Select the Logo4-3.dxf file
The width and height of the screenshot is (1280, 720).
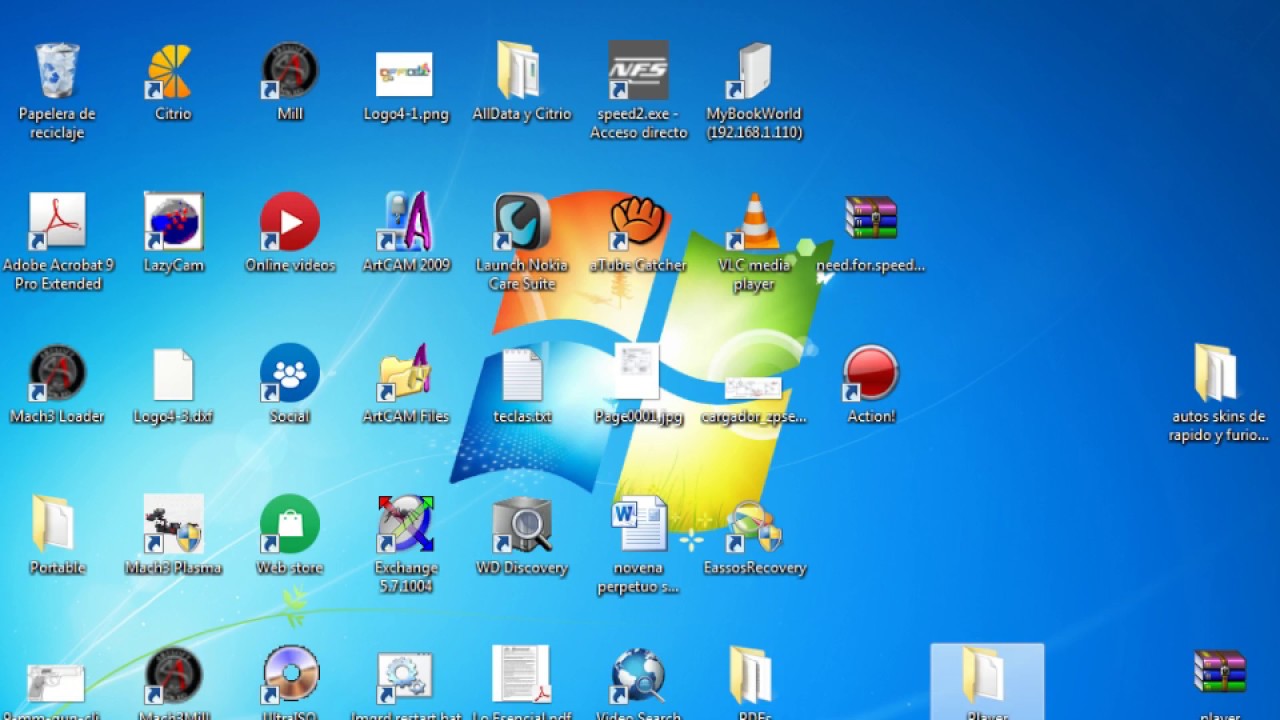[173, 375]
